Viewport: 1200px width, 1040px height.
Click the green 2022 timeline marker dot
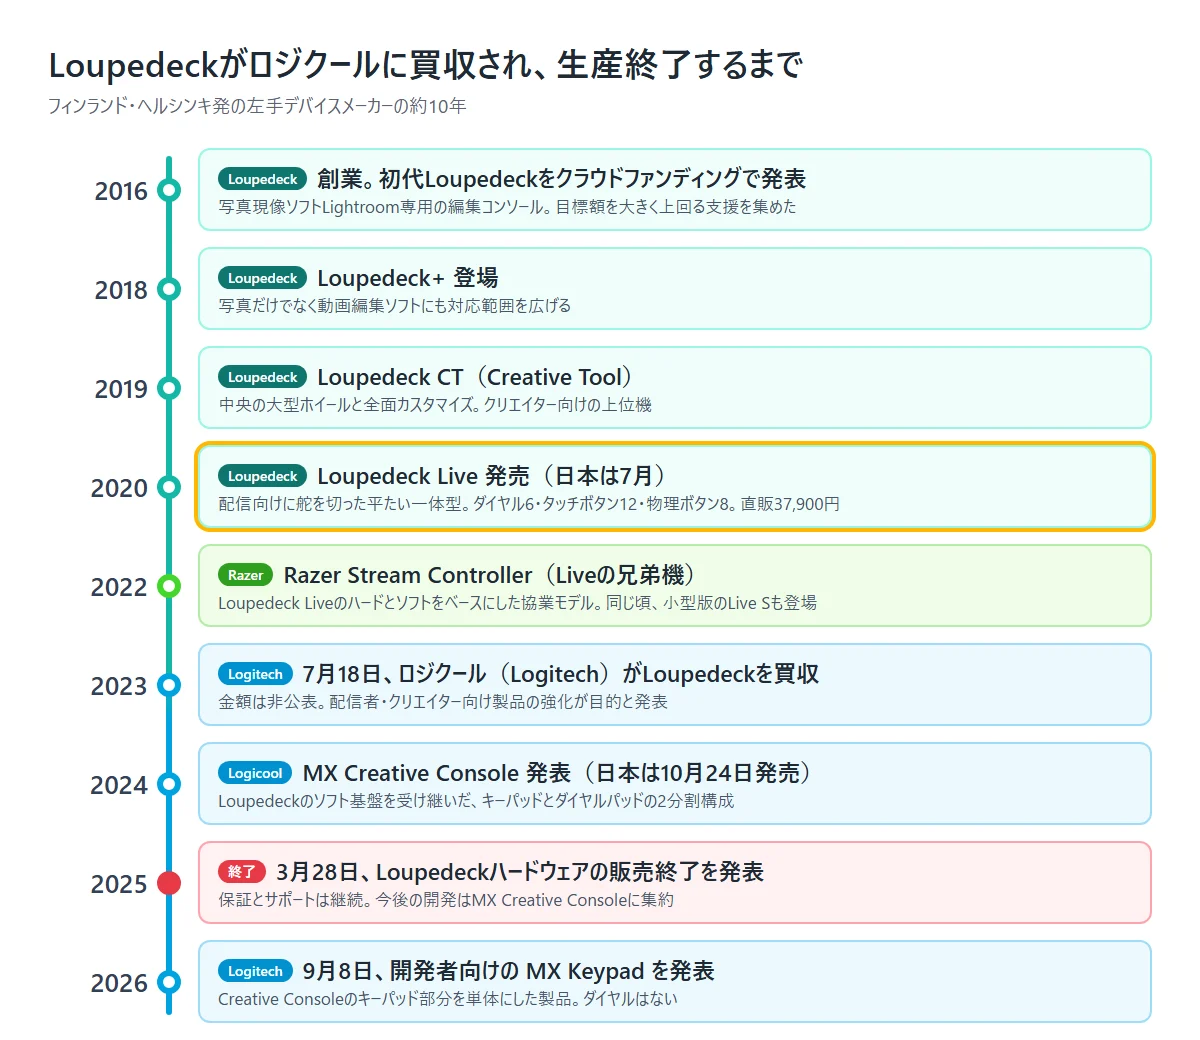[x=169, y=586]
